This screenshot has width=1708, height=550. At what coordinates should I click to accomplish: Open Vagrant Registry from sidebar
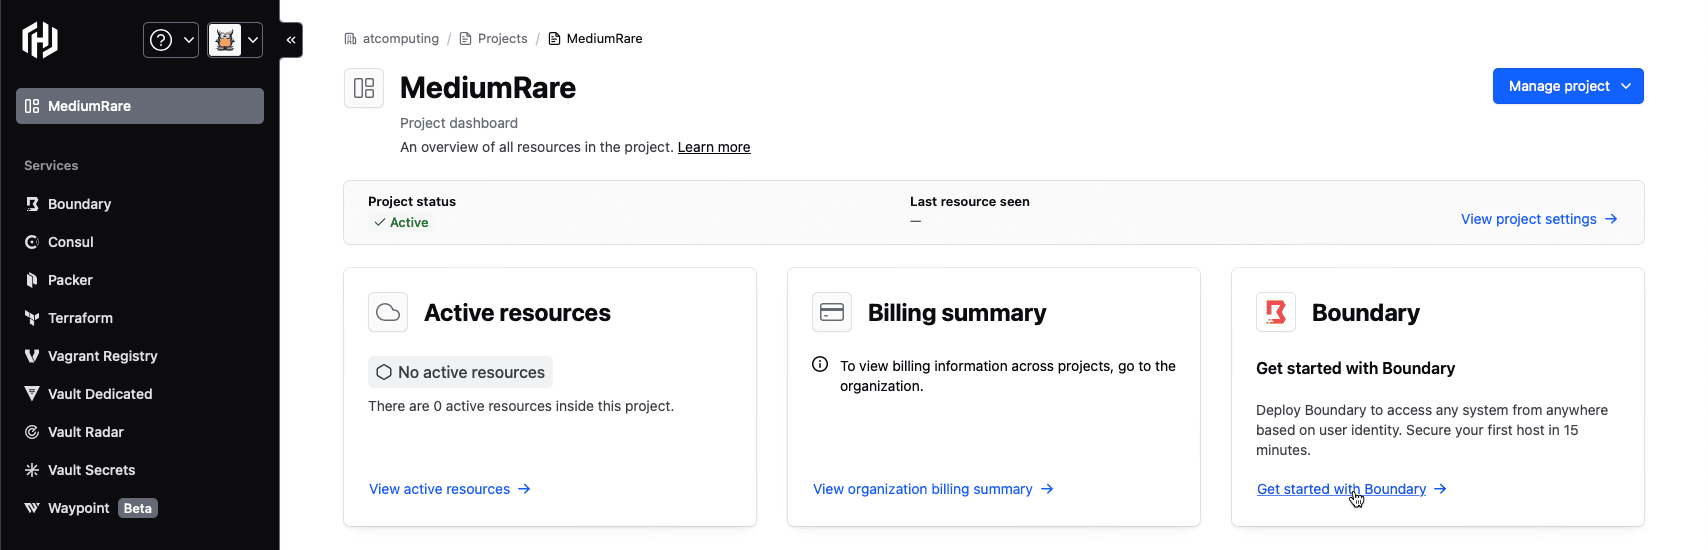(102, 356)
